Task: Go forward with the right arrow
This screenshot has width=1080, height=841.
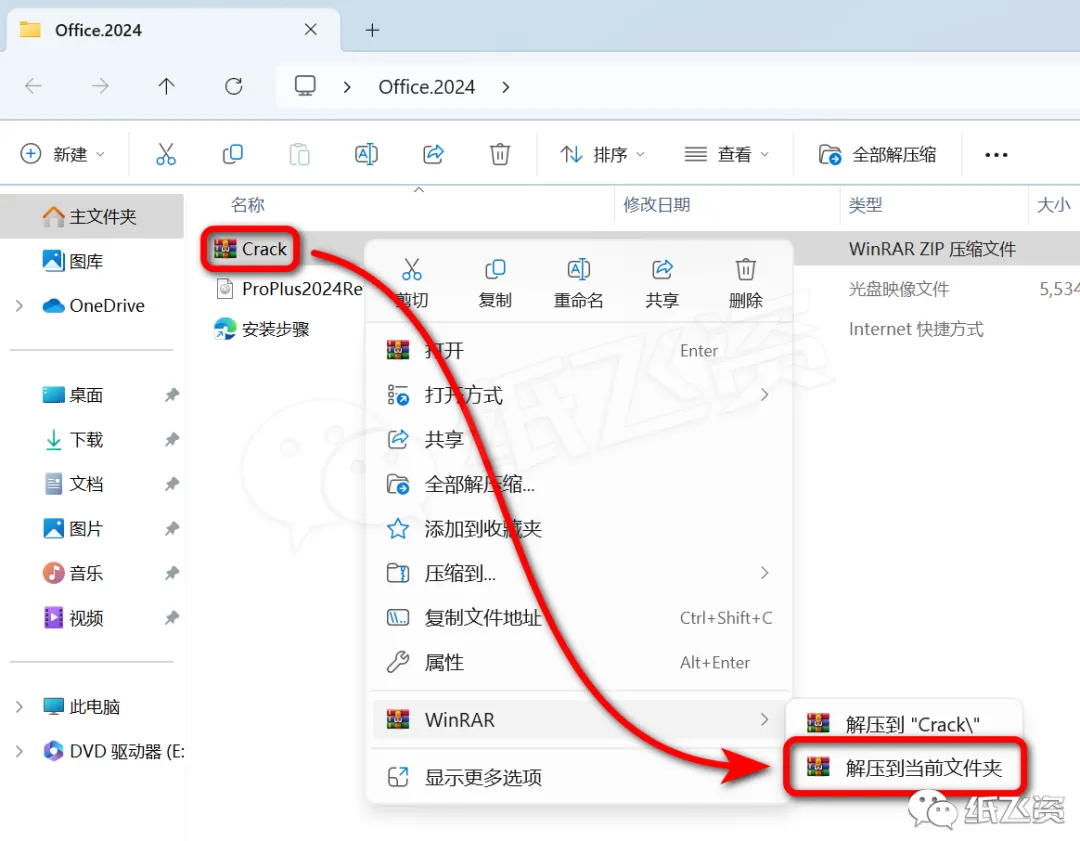Action: pyautogui.click(x=100, y=86)
